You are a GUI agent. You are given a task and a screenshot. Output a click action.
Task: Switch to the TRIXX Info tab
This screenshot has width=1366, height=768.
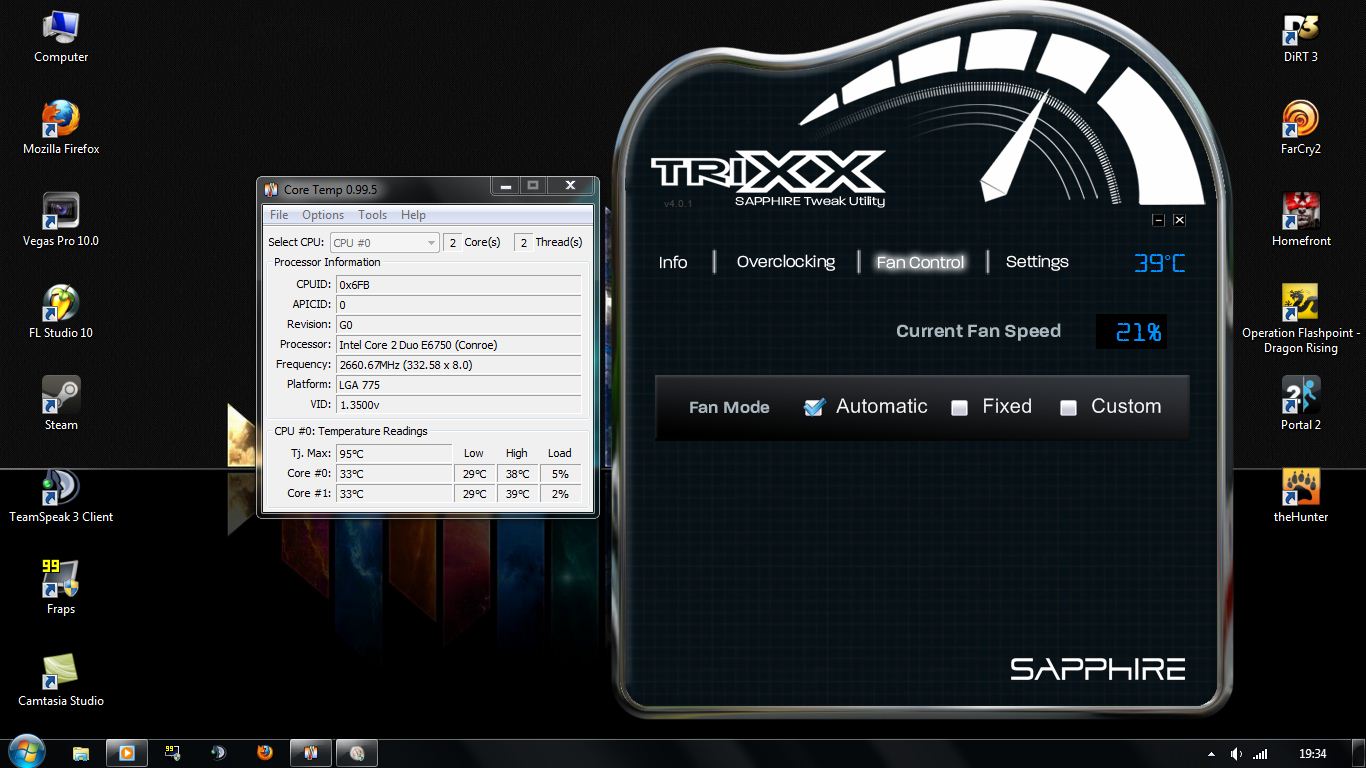[x=673, y=262]
